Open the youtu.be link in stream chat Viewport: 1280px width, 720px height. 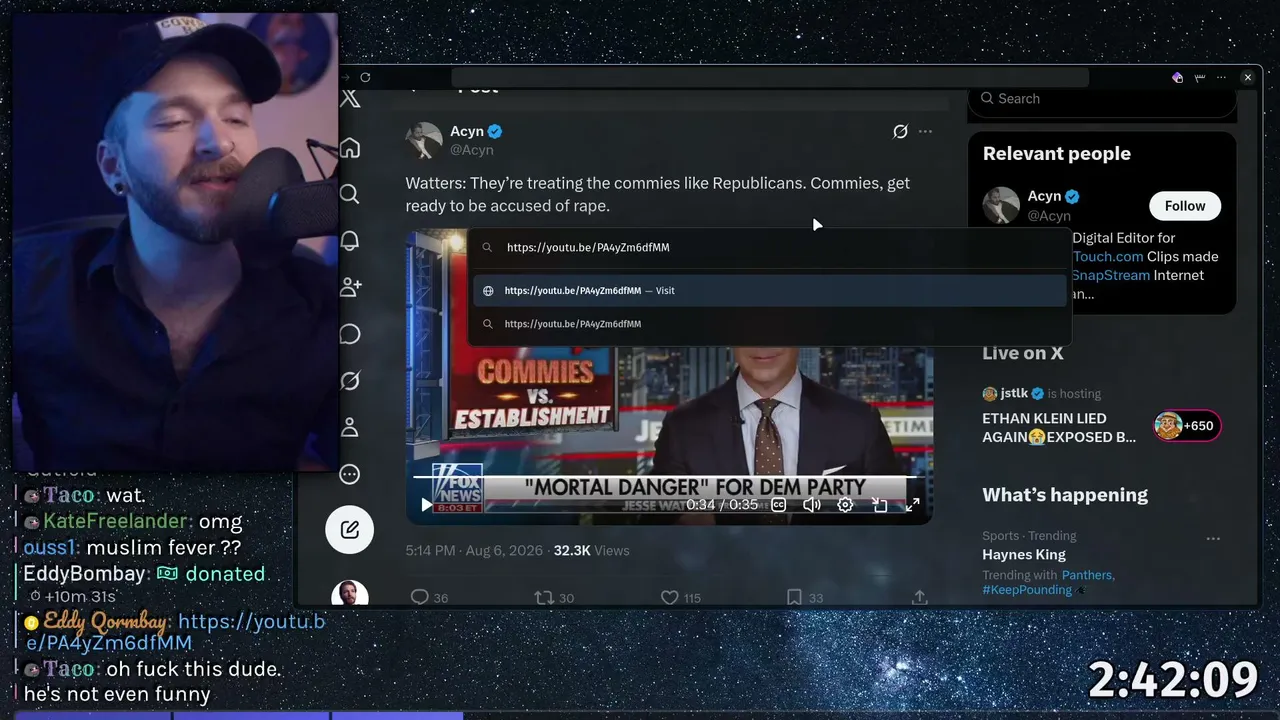pyautogui.click(x=176, y=632)
